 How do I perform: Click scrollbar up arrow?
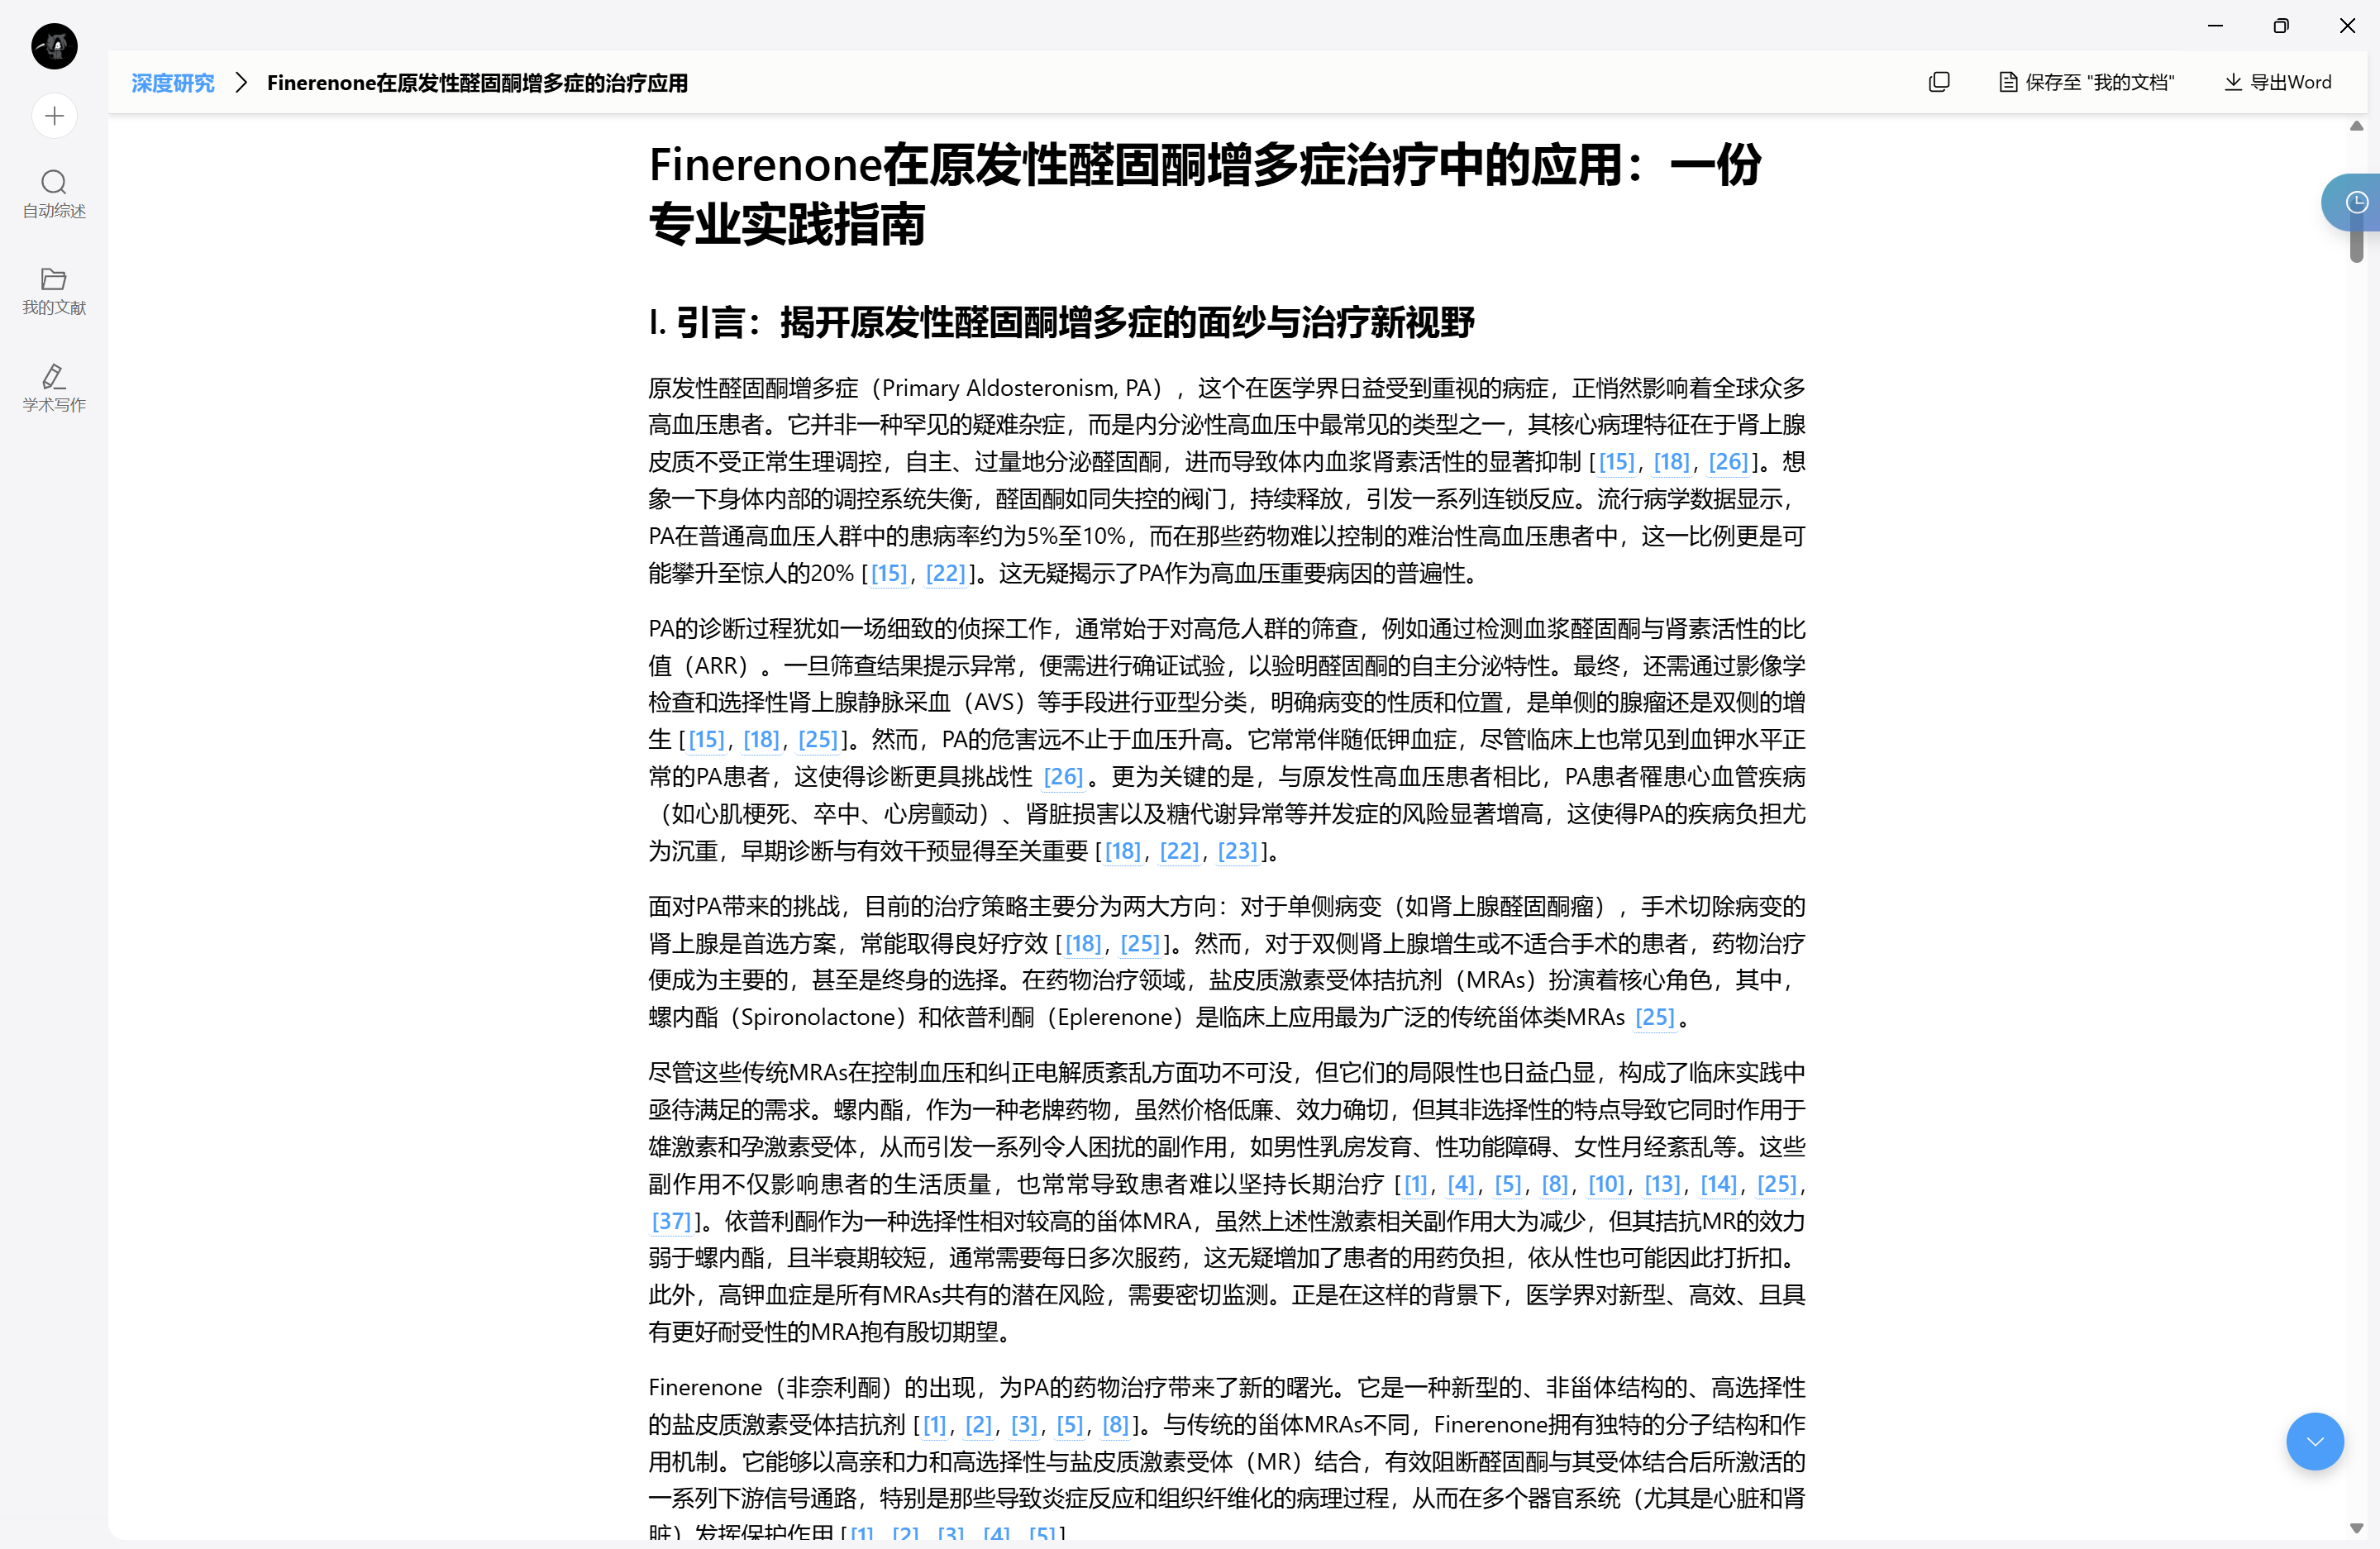(x=2356, y=126)
